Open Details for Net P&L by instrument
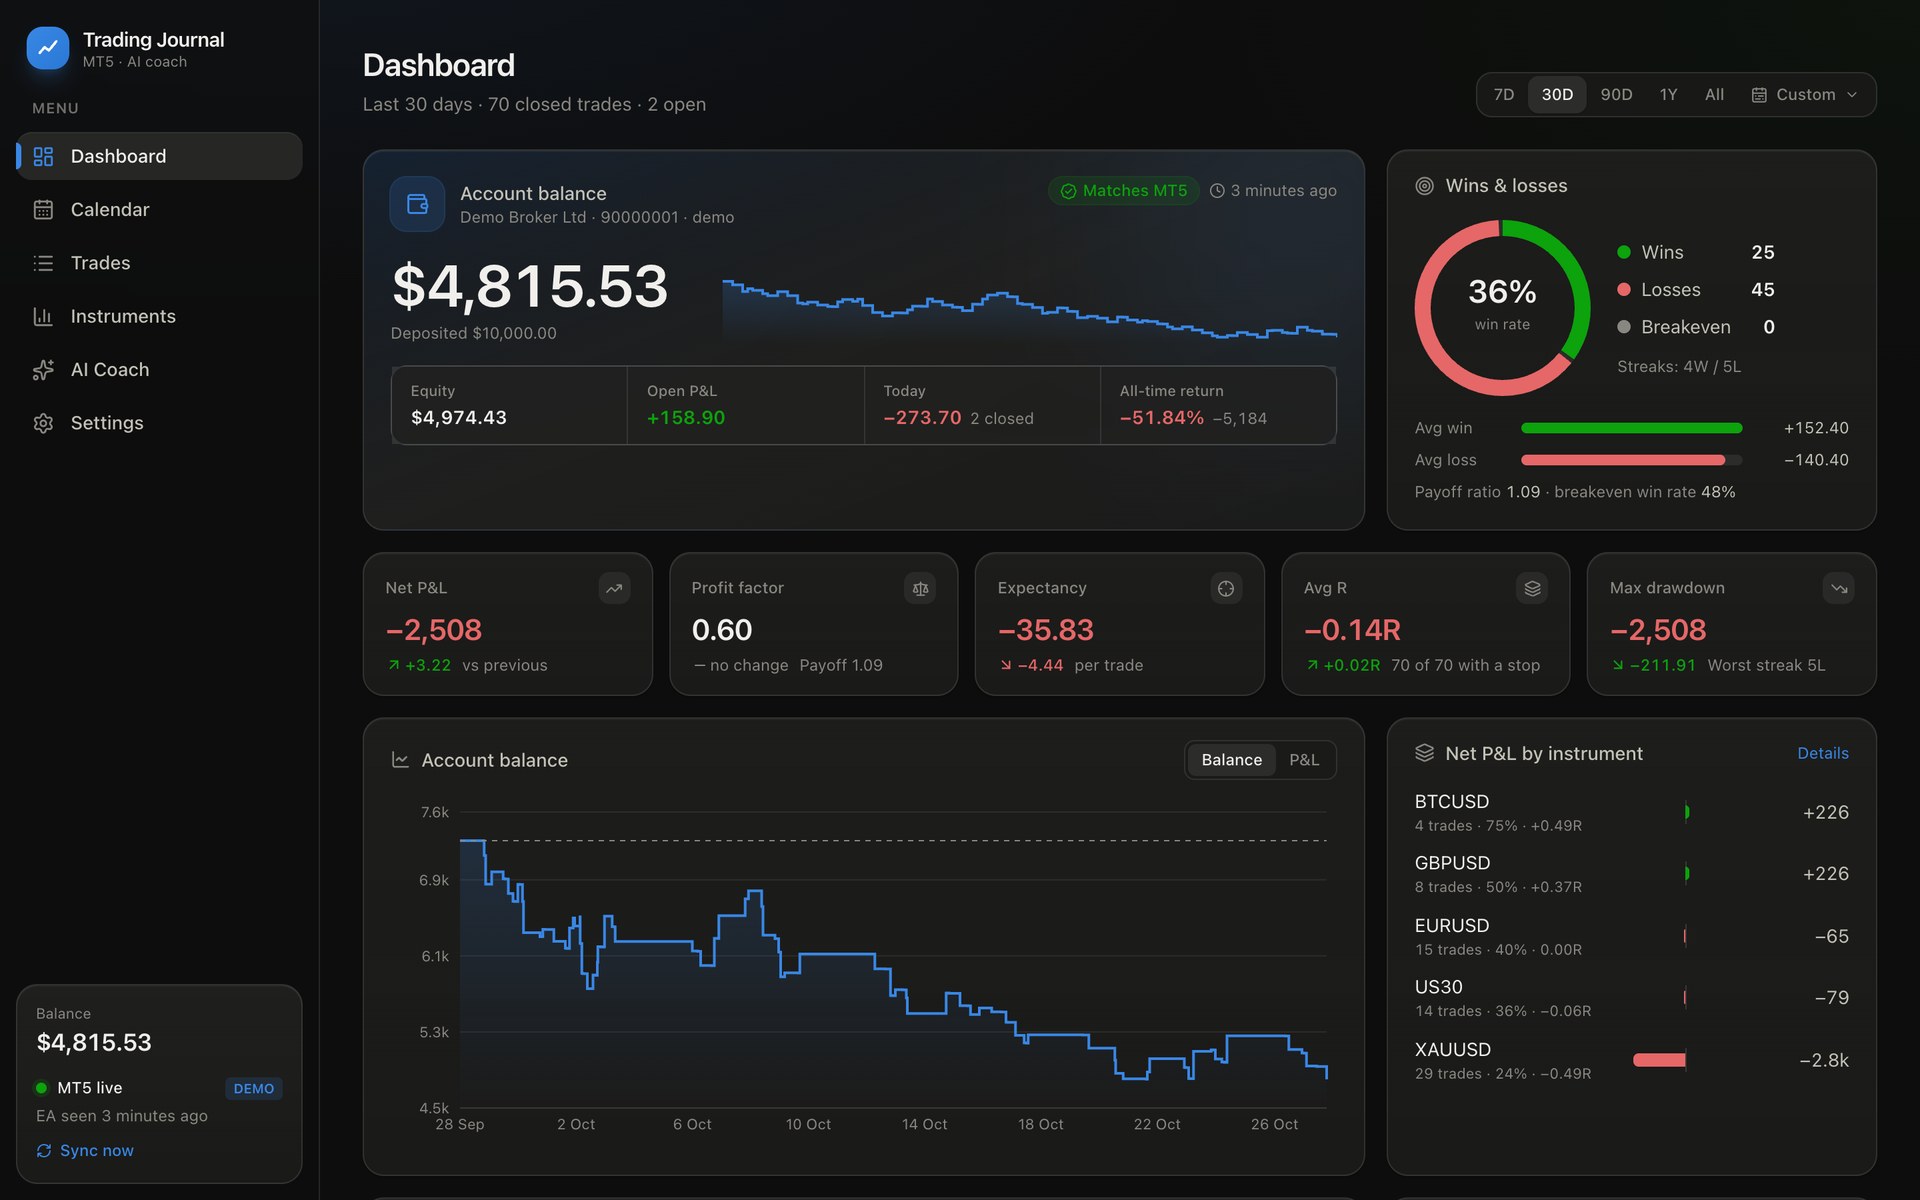 1822,753
